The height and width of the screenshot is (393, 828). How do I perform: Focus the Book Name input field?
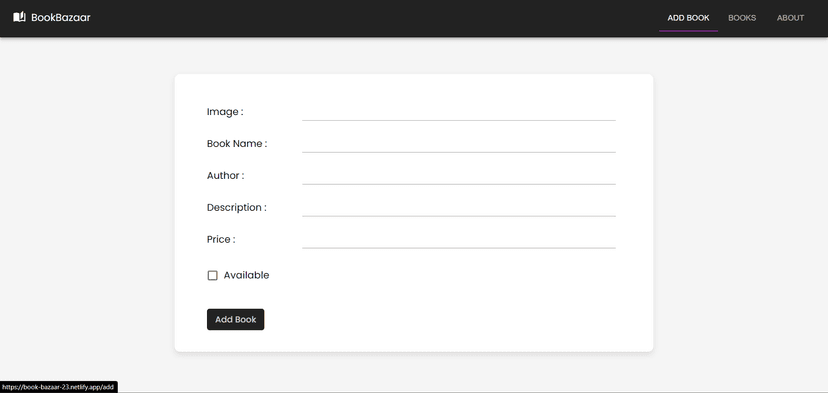pyautogui.click(x=459, y=144)
